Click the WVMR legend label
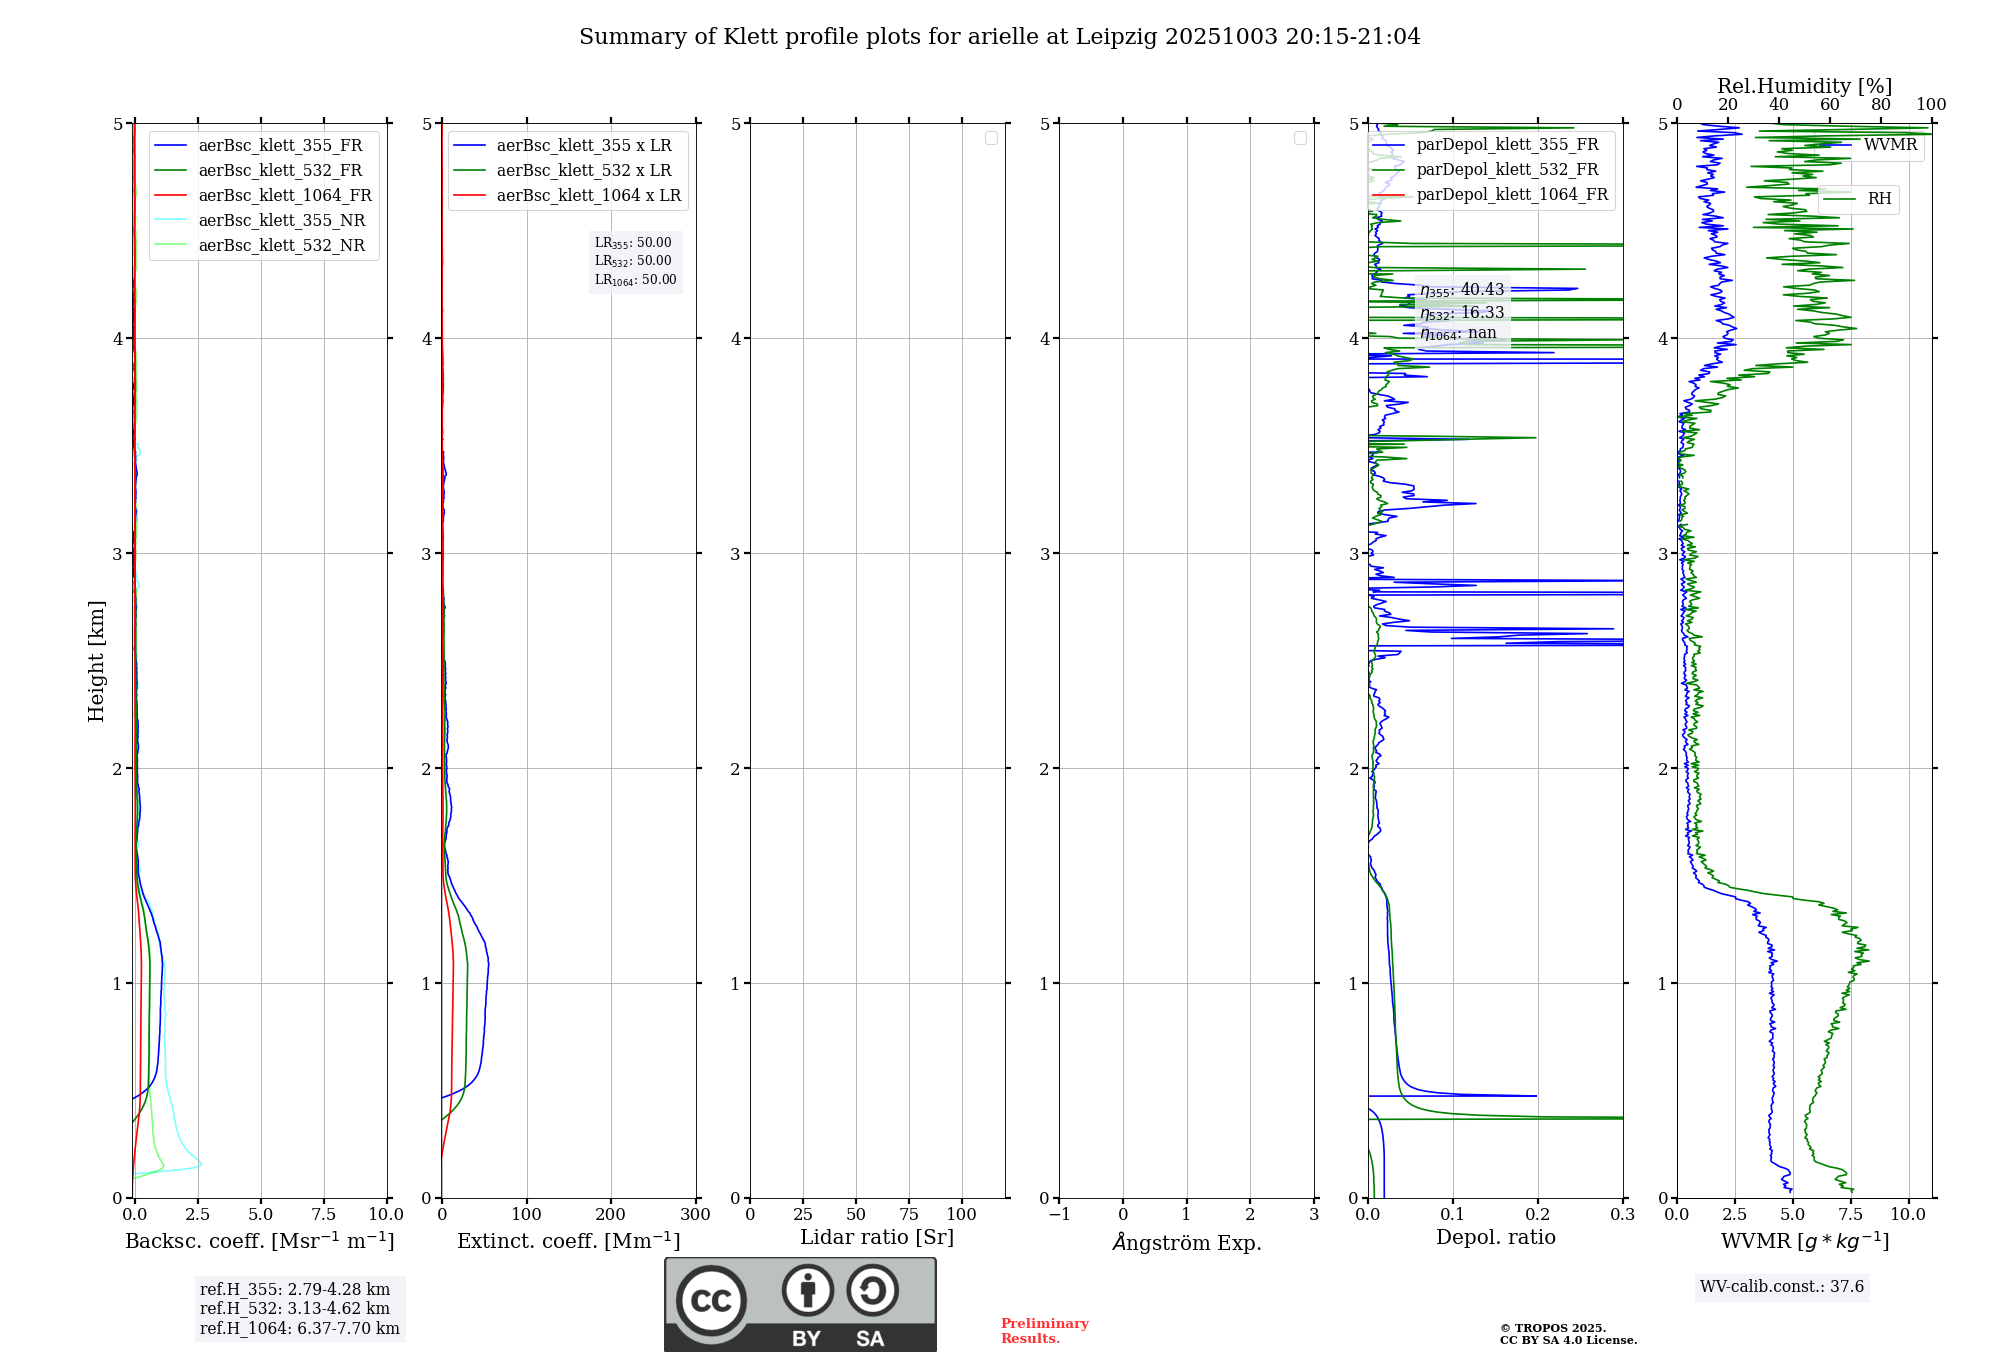 tap(1890, 145)
